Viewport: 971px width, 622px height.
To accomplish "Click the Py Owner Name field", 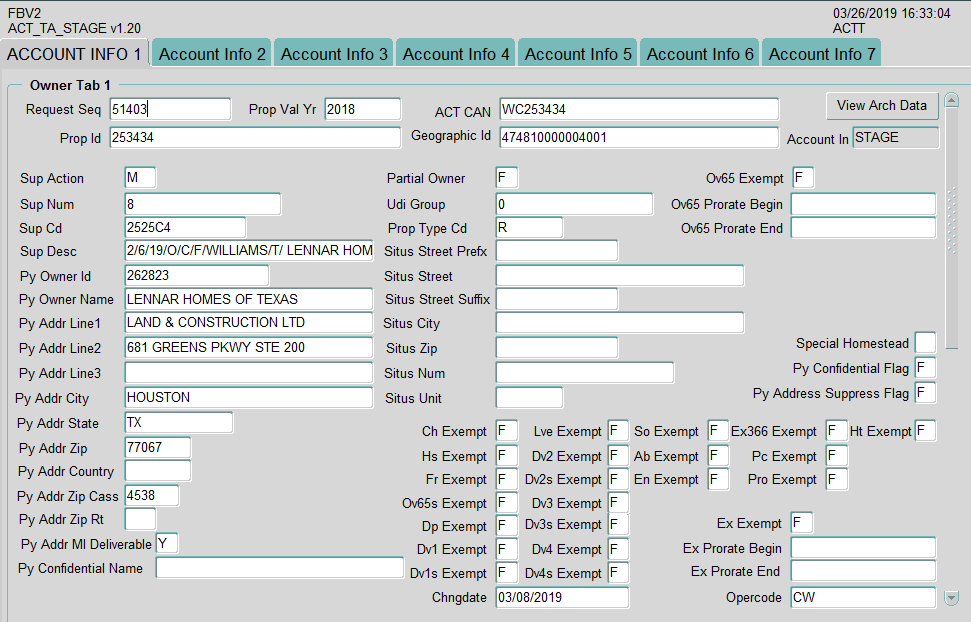I will [x=248, y=299].
